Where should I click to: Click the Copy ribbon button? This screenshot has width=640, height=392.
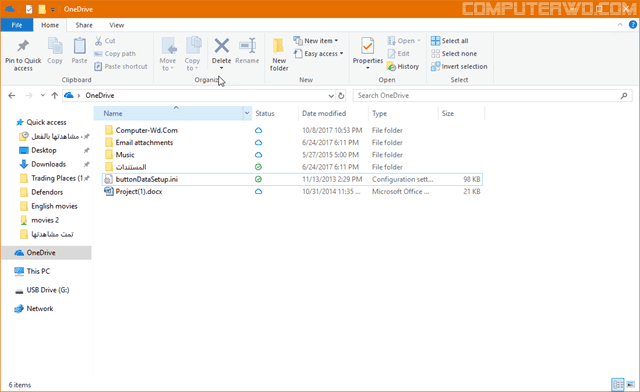coord(55,51)
